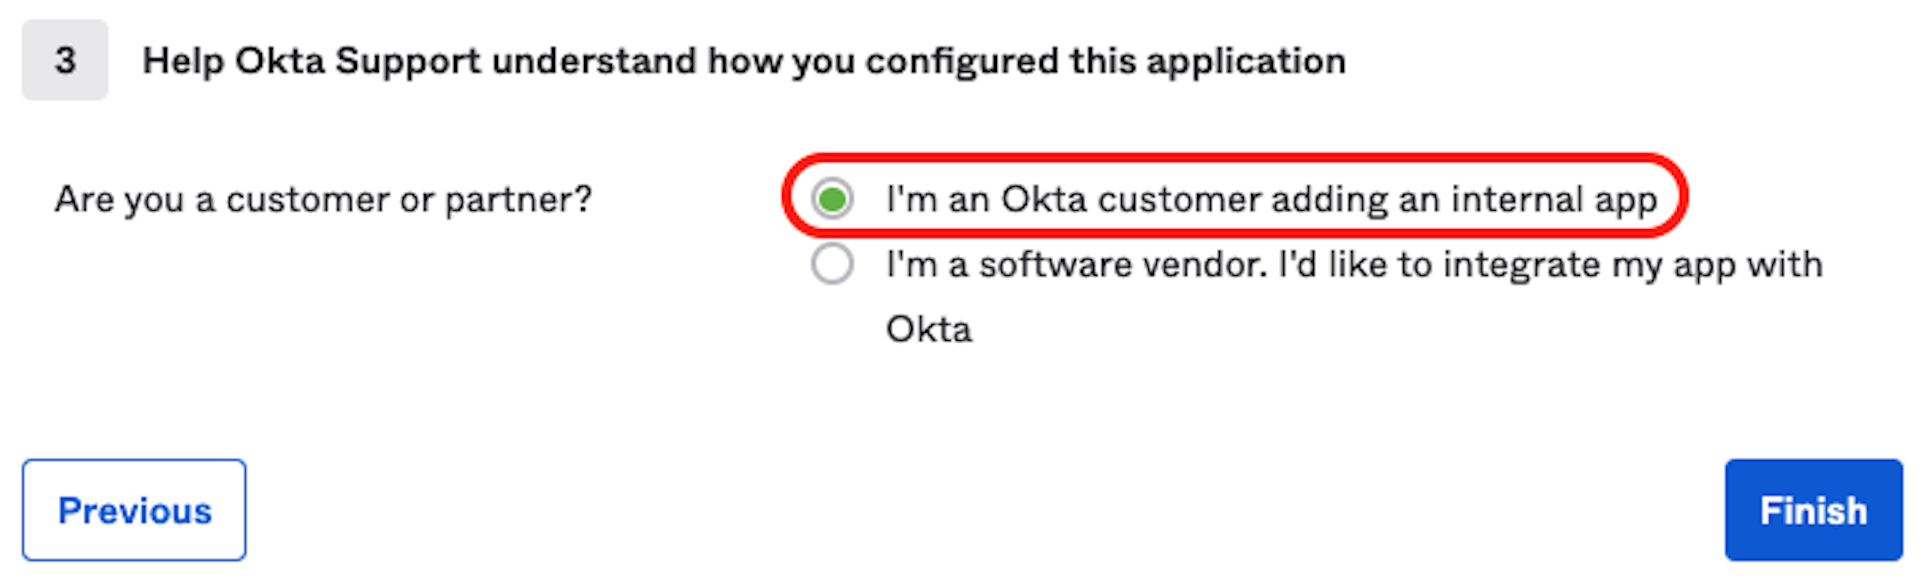Click the Finish button
1920x586 pixels.
pyautogui.click(x=1812, y=510)
